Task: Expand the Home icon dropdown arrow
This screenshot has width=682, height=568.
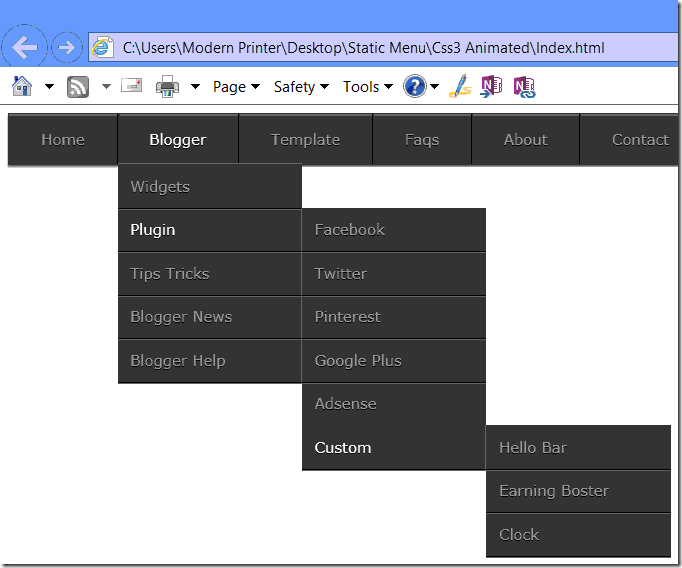Action: point(50,87)
